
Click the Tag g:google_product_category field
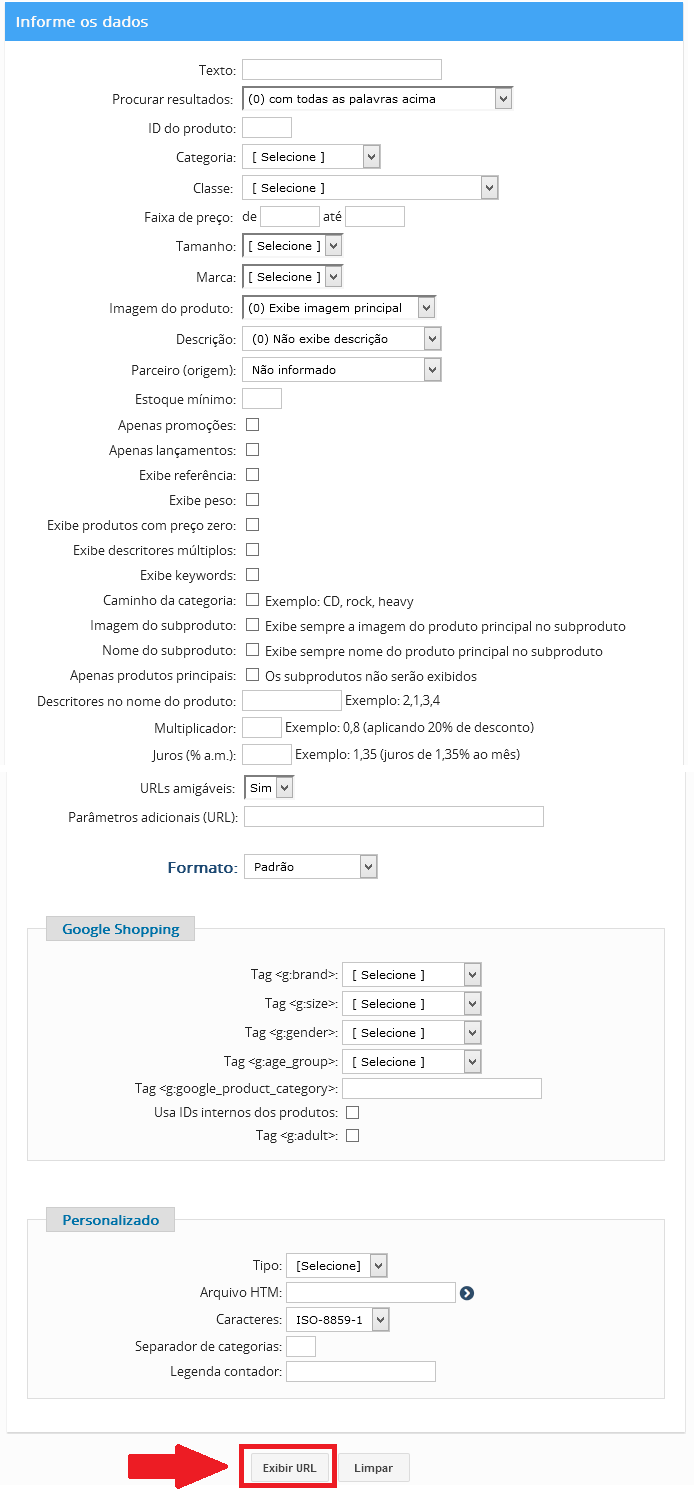pyautogui.click(x=442, y=1088)
